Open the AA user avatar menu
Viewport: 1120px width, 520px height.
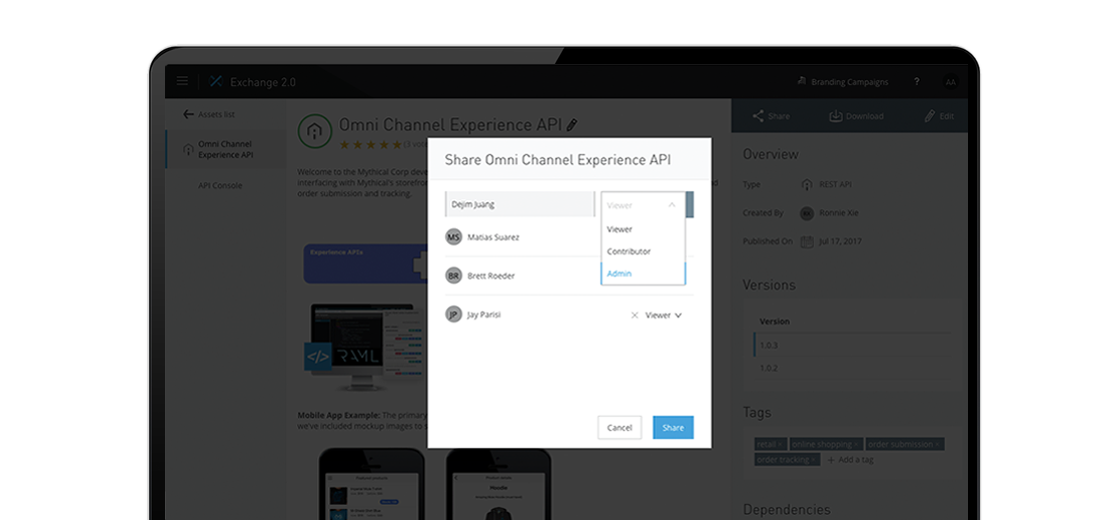(x=950, y=82)
